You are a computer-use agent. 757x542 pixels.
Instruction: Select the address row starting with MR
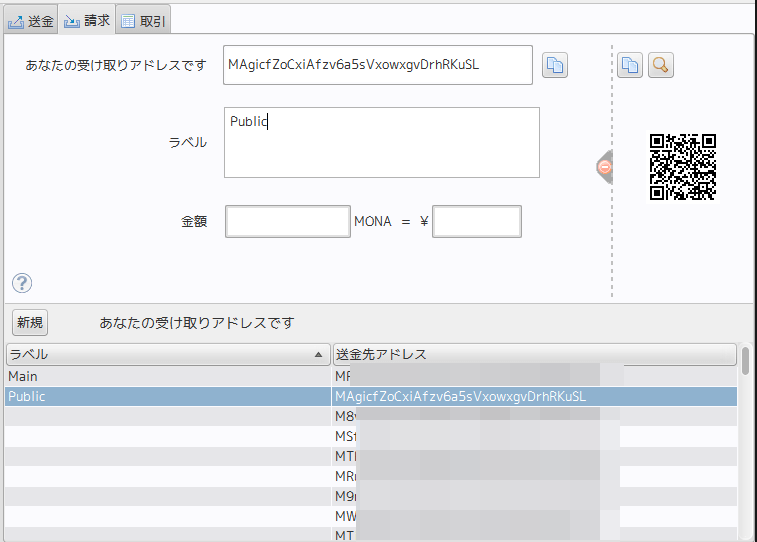click(x=371, y=476)
